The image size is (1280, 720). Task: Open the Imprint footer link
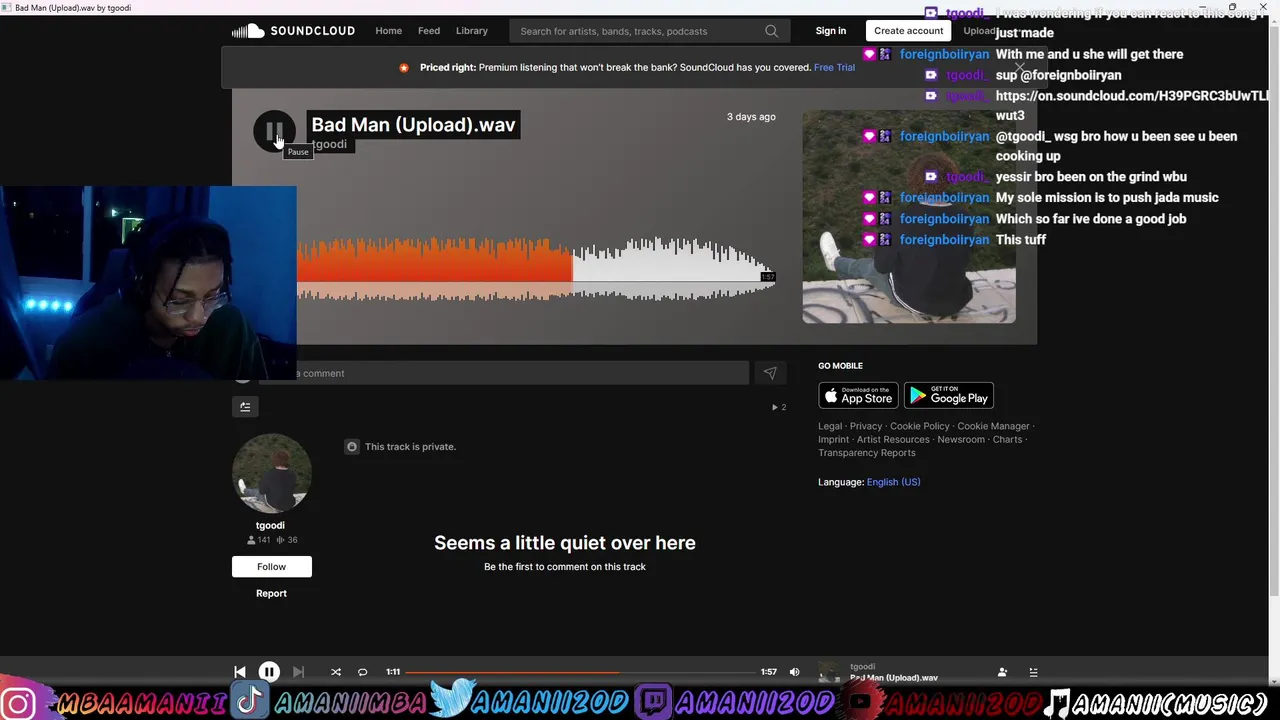pos(833,440)
